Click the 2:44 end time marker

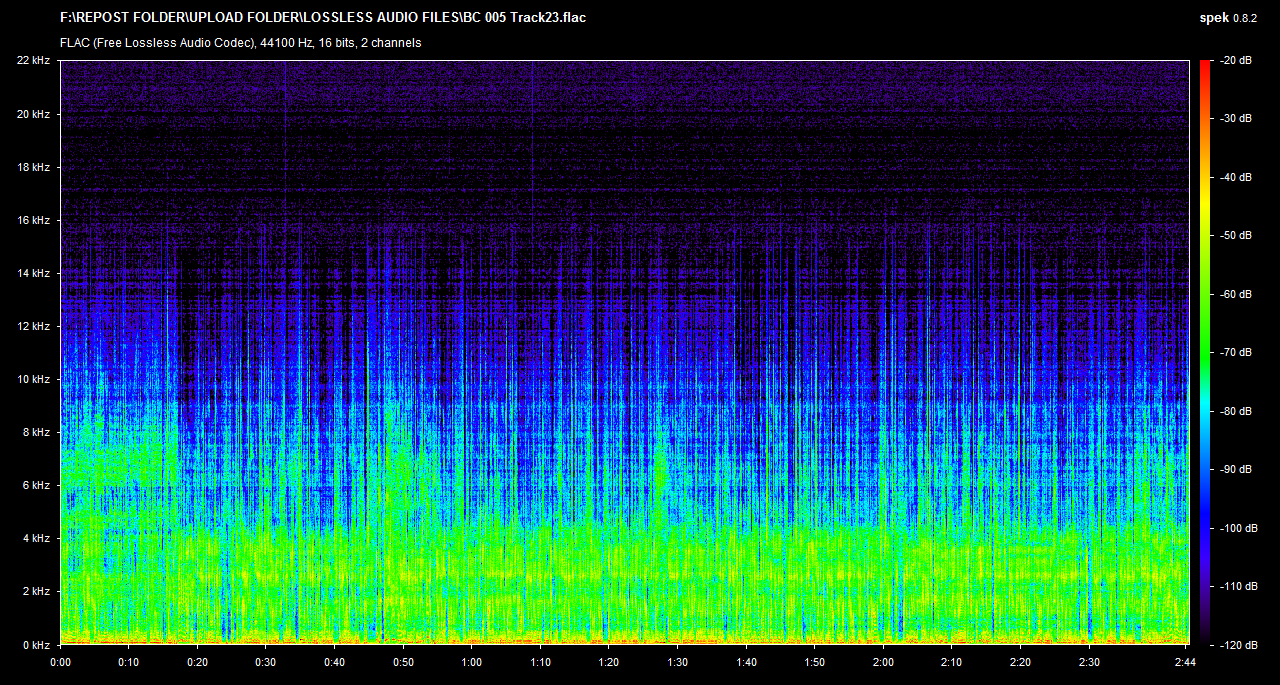click(x=1186, y=662)
